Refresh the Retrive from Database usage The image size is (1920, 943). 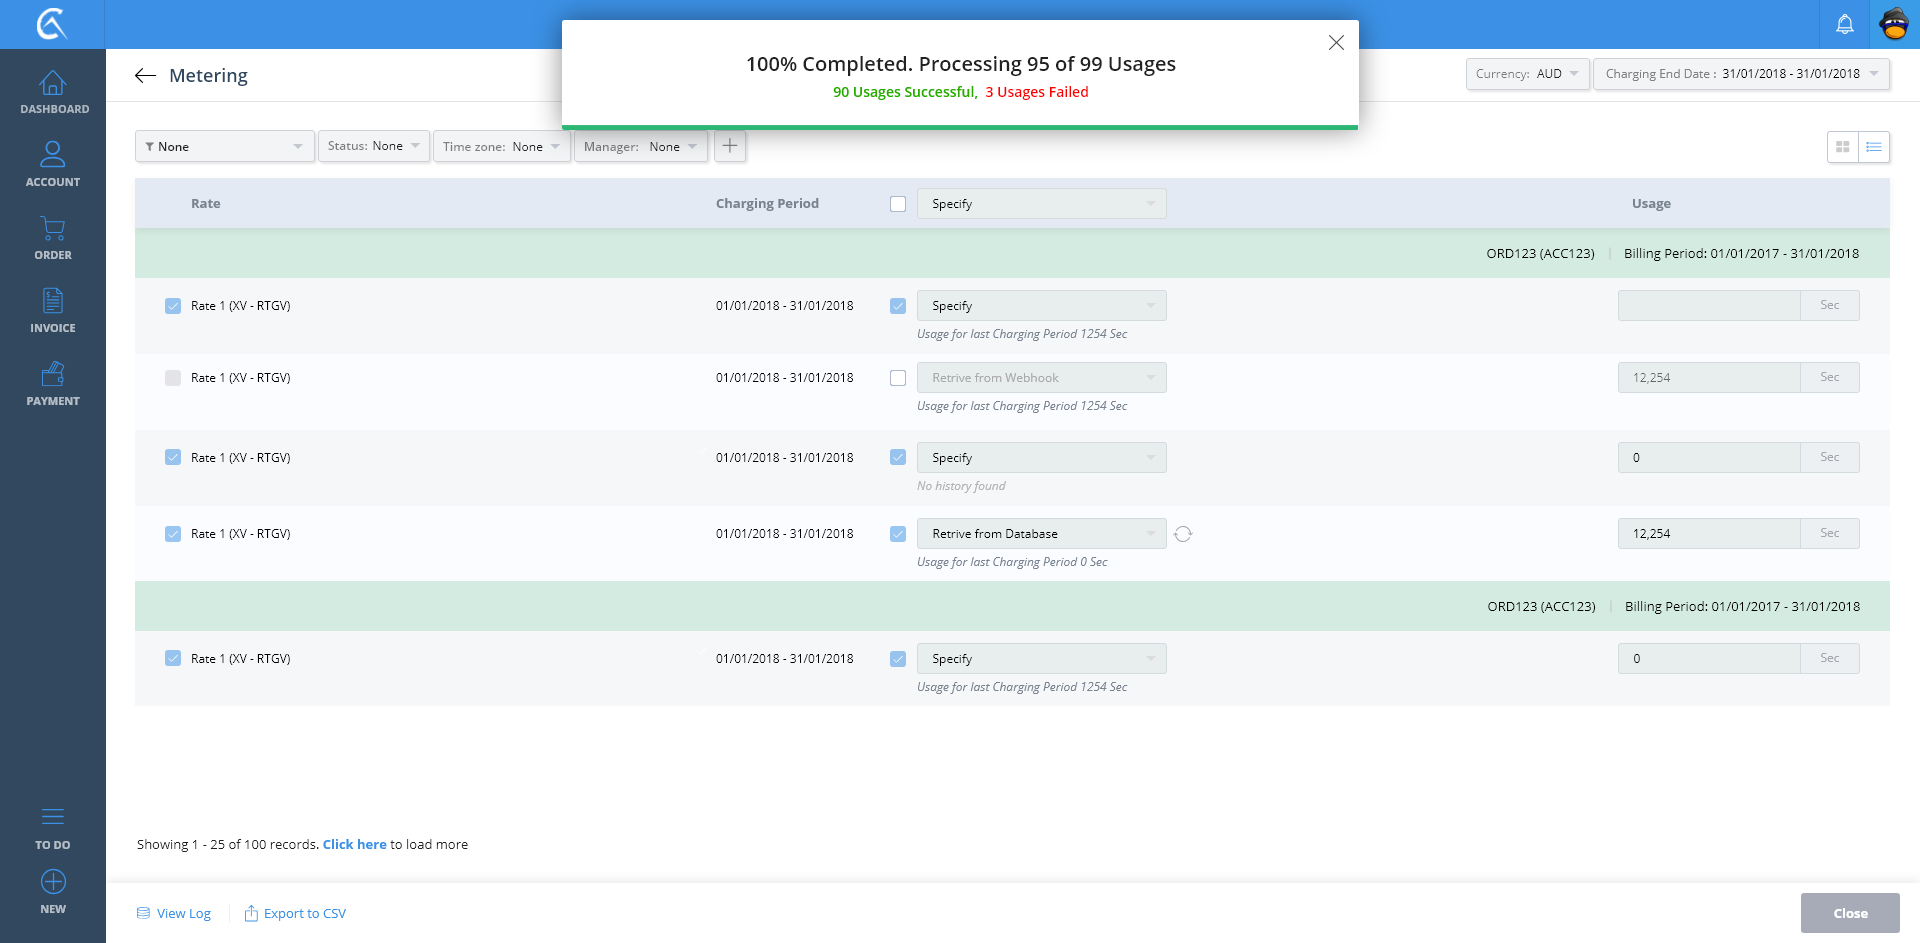click(1183, 534)
